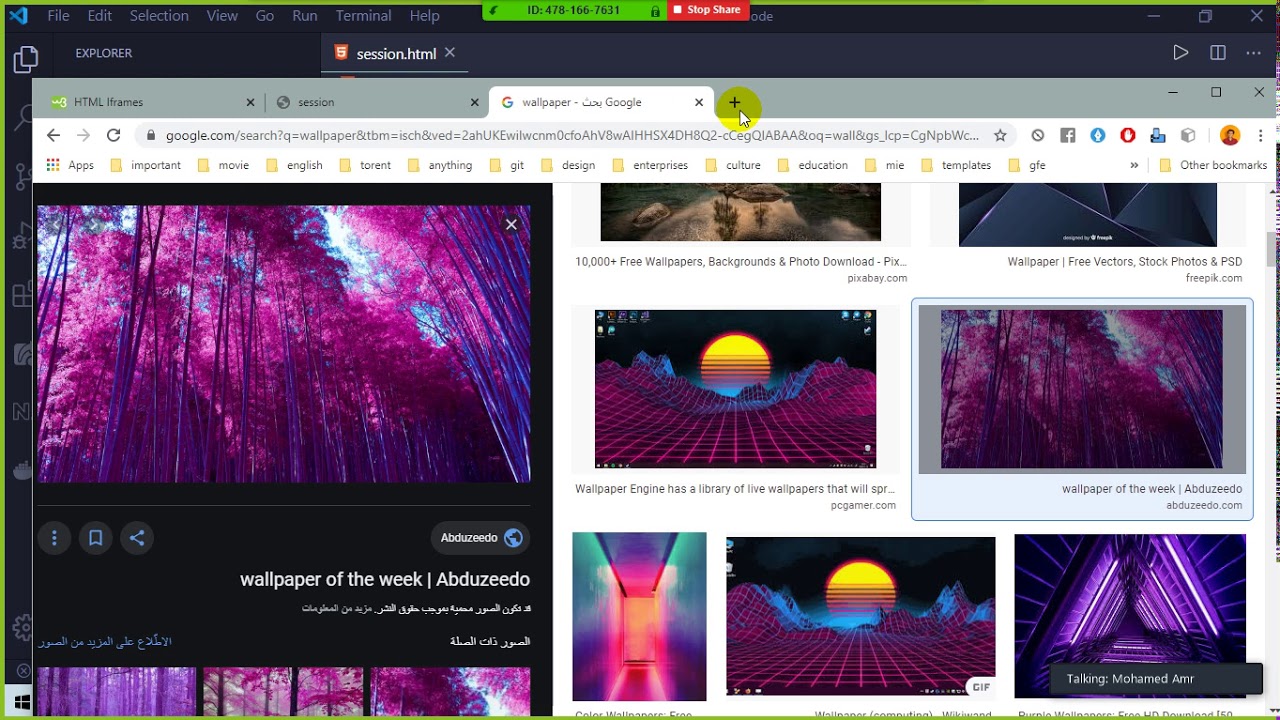This screenshot has height=720, width=1280.
Task: Open the important bookmarks folder
Action: point(146,165)
